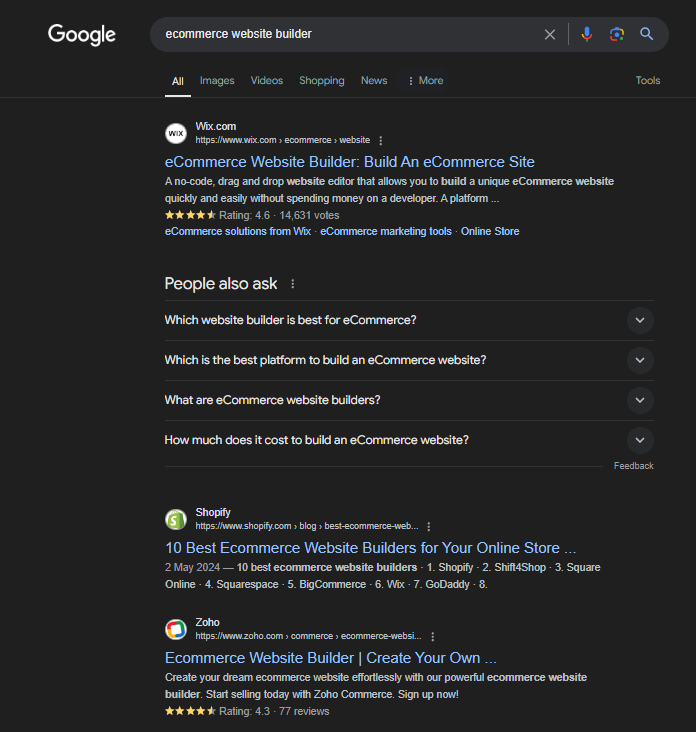Image resolution: width=696 pixels, height=732 pixels.
Task: Open 'Ecommerce Website Builder | Create Your Own' result
Action: tap(330, 658)
